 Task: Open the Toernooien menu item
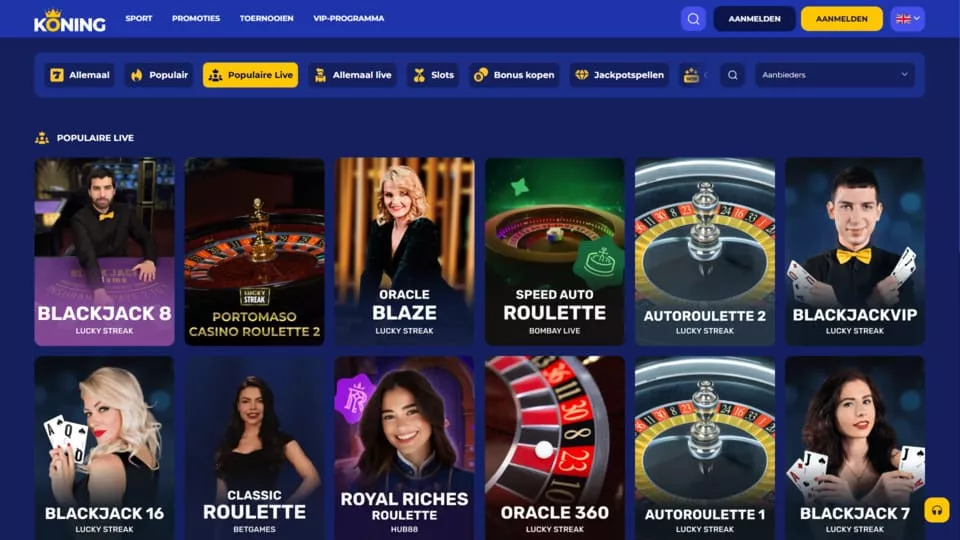pos(266,18)
